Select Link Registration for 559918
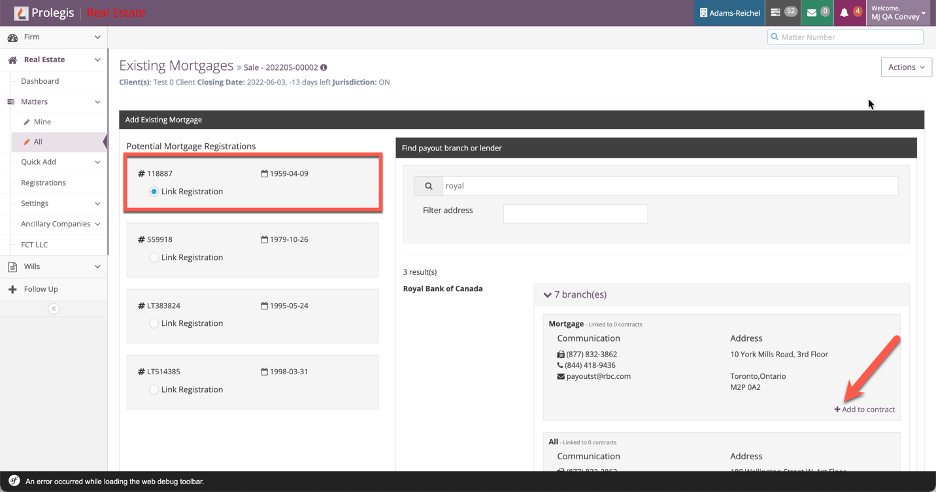 [154, 257]
